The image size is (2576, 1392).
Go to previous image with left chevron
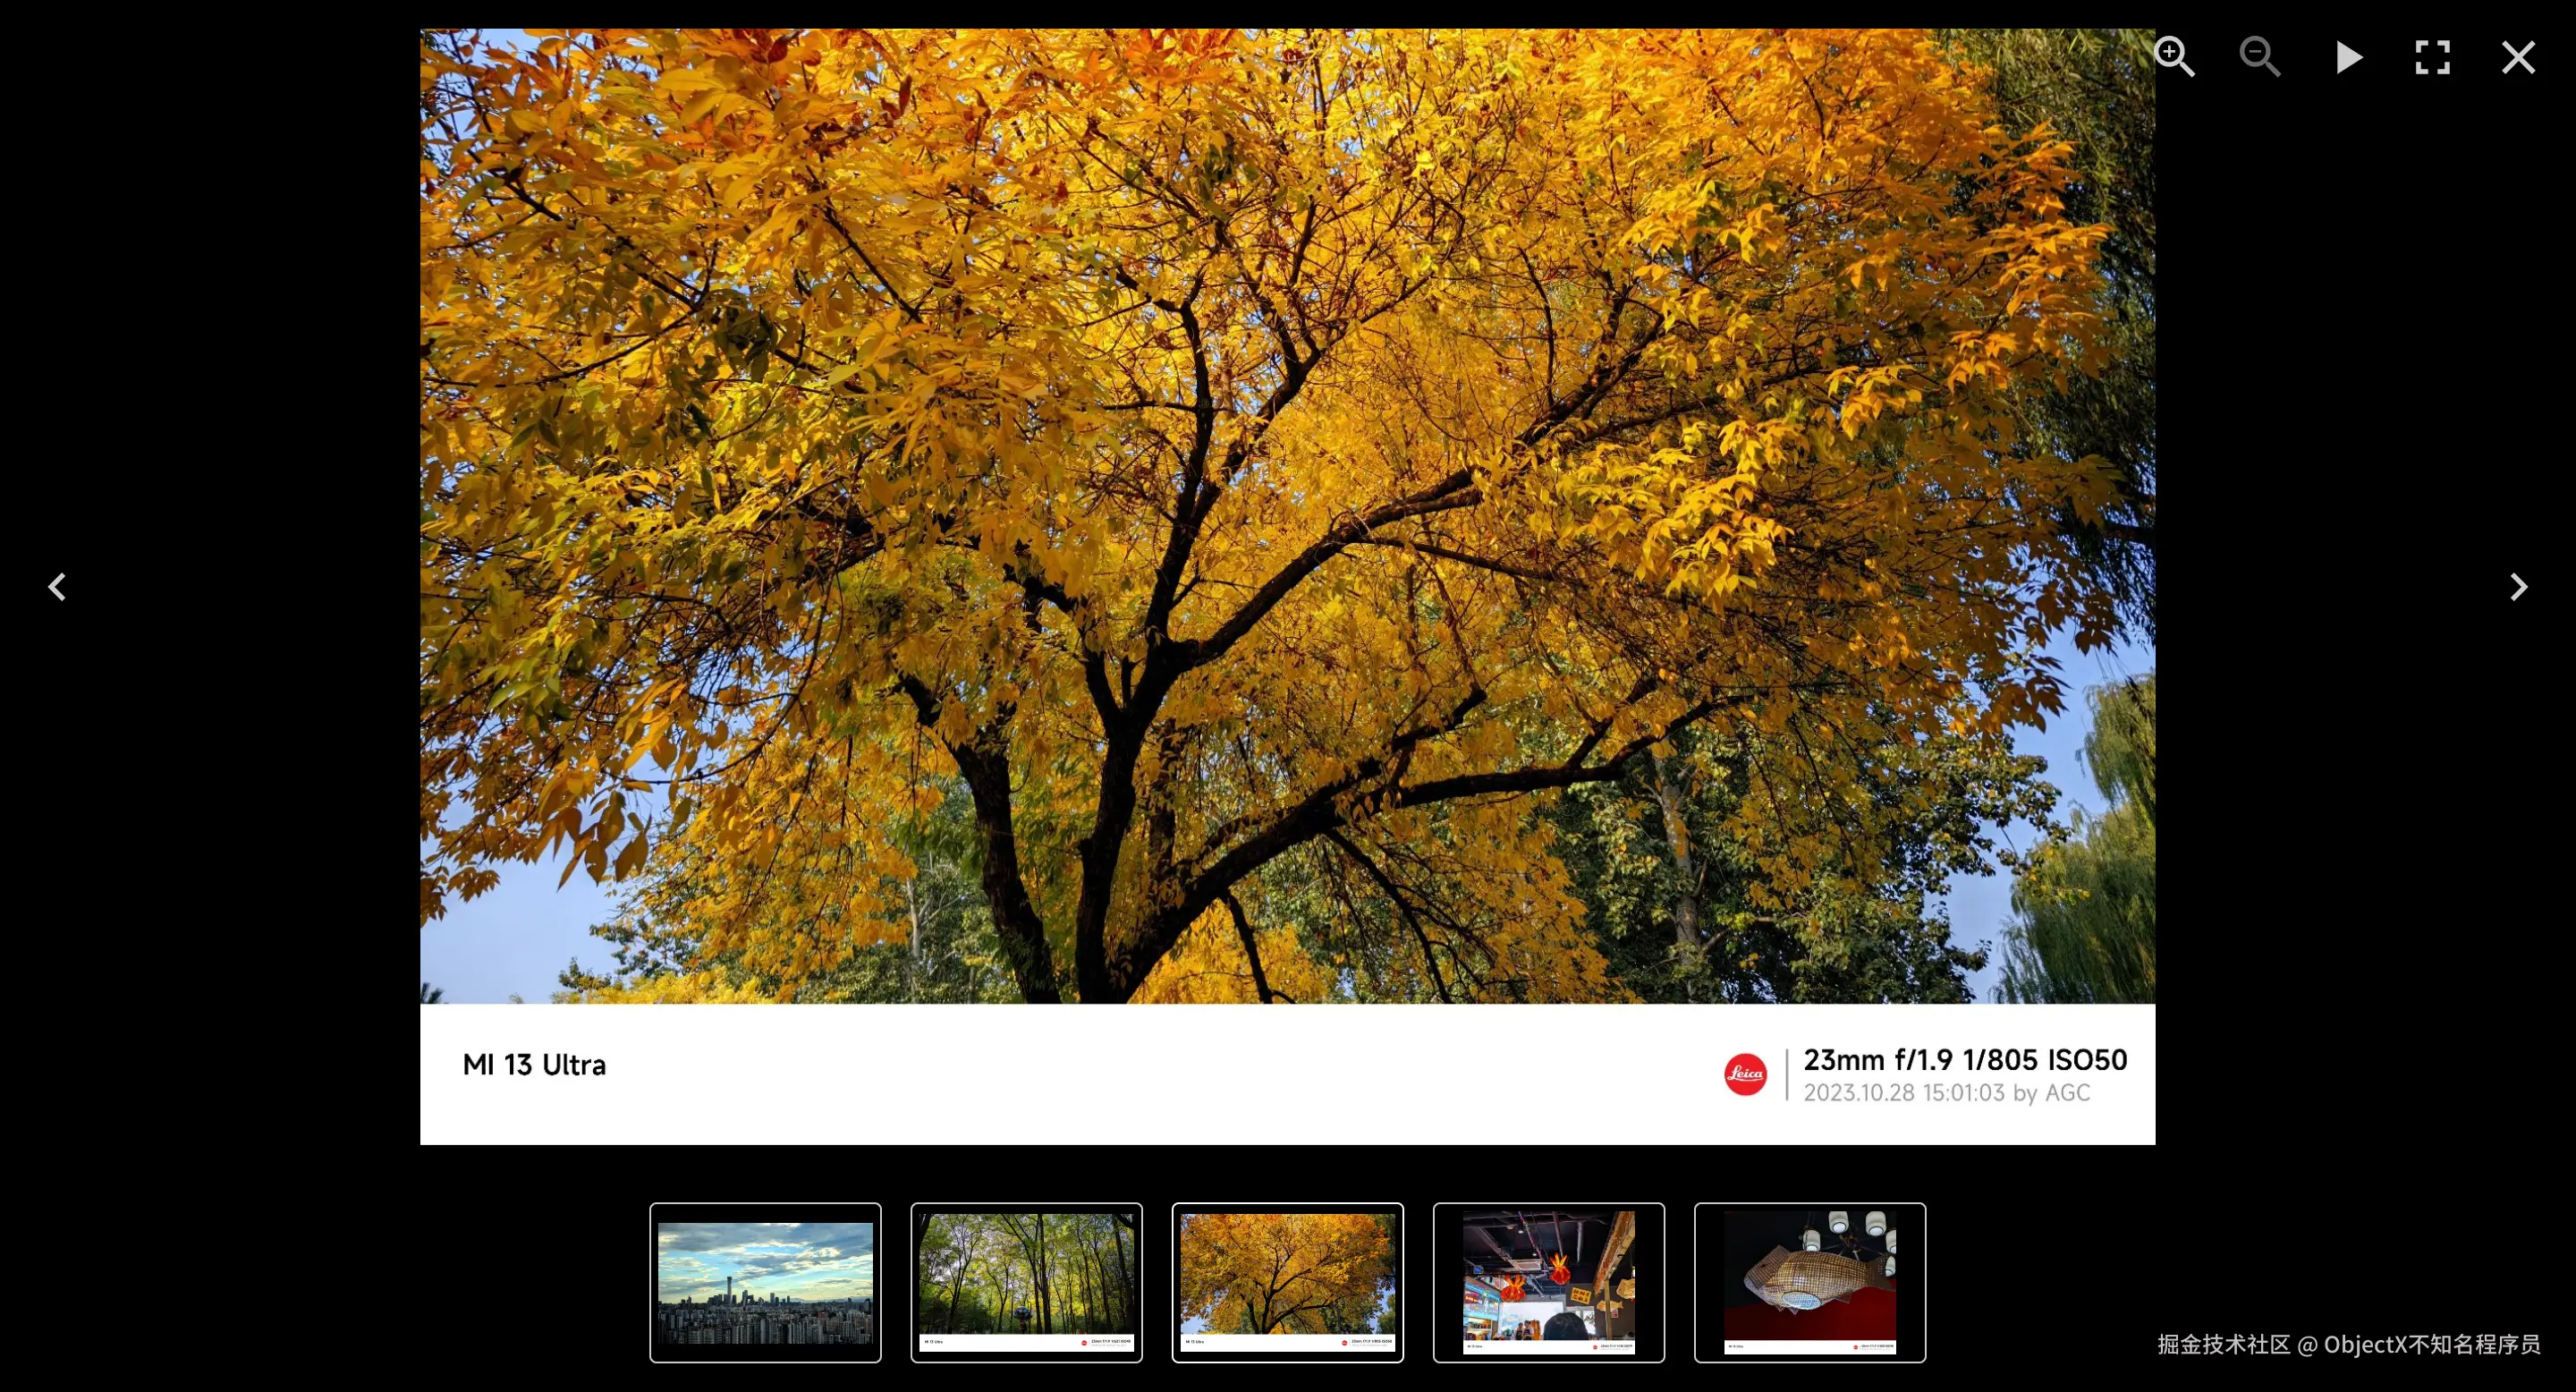pyautogui.click(x=57, y=587)
